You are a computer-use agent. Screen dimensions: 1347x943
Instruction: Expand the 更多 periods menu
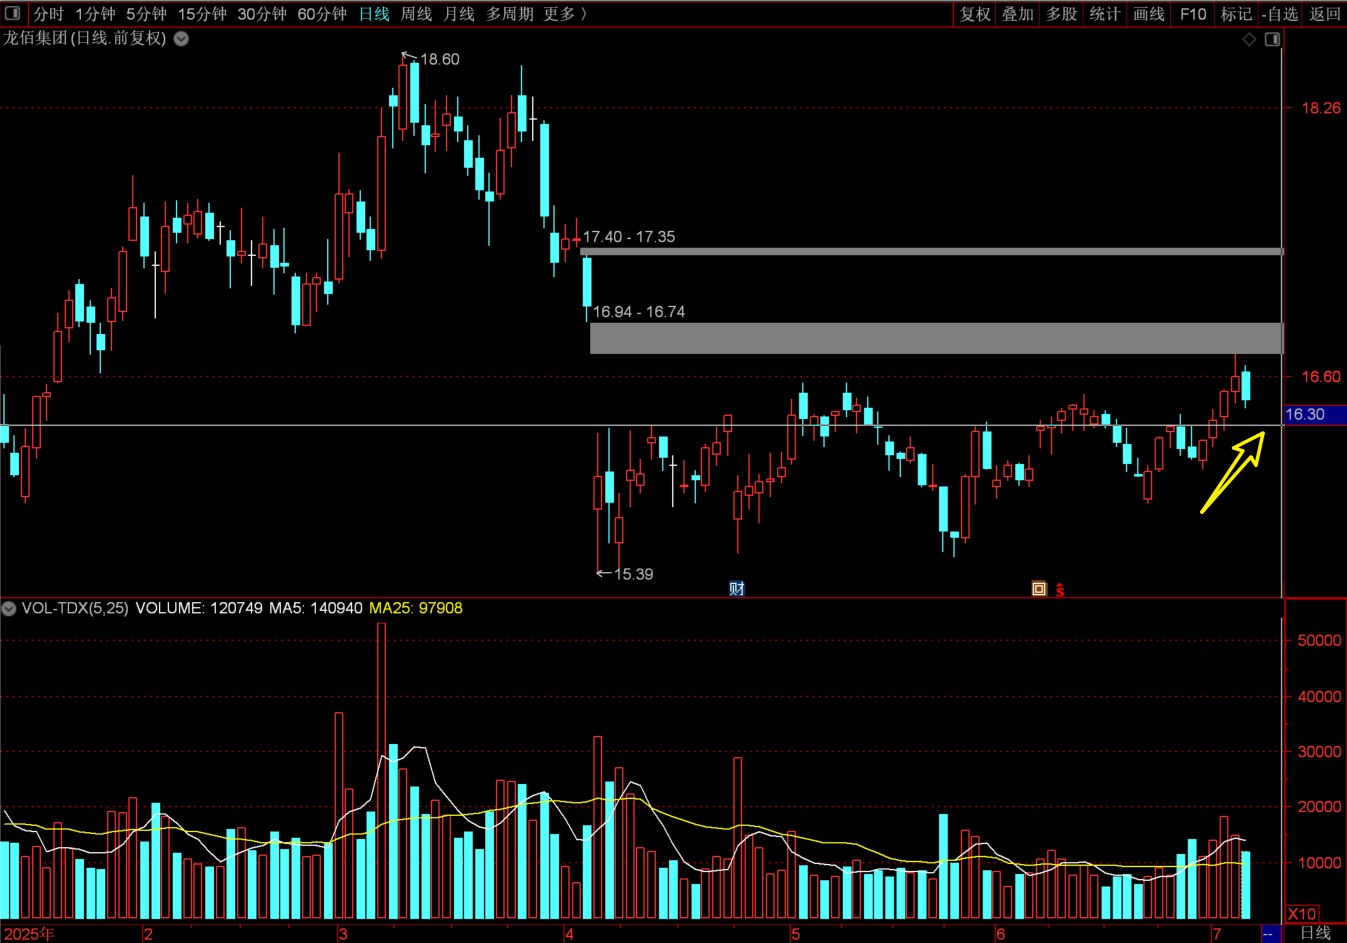point(565,14)
